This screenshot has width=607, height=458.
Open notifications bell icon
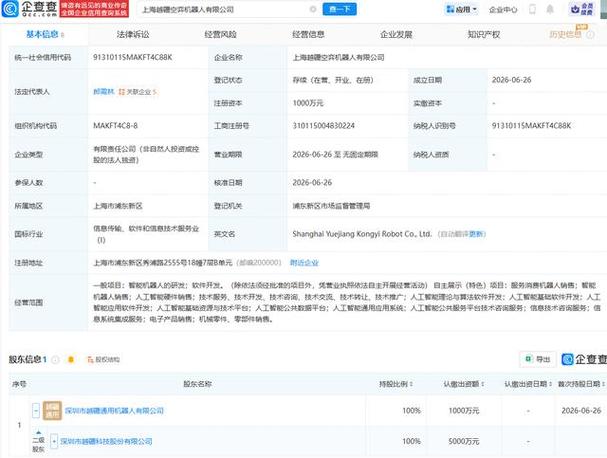pos(550,9)
